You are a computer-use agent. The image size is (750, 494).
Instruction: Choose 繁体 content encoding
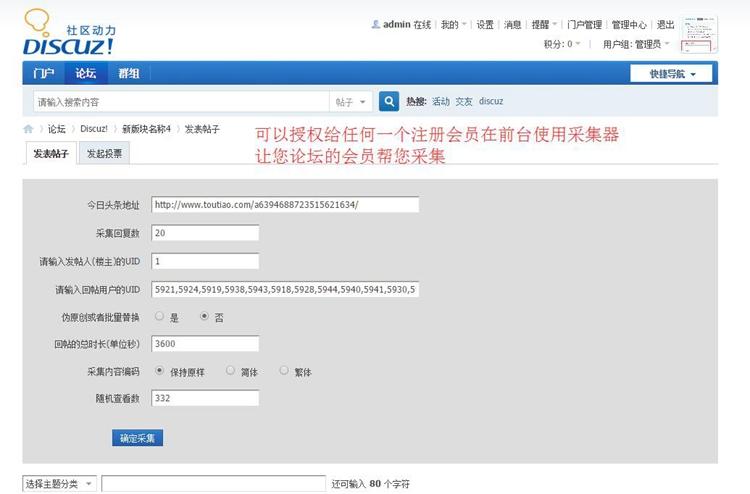284,370
